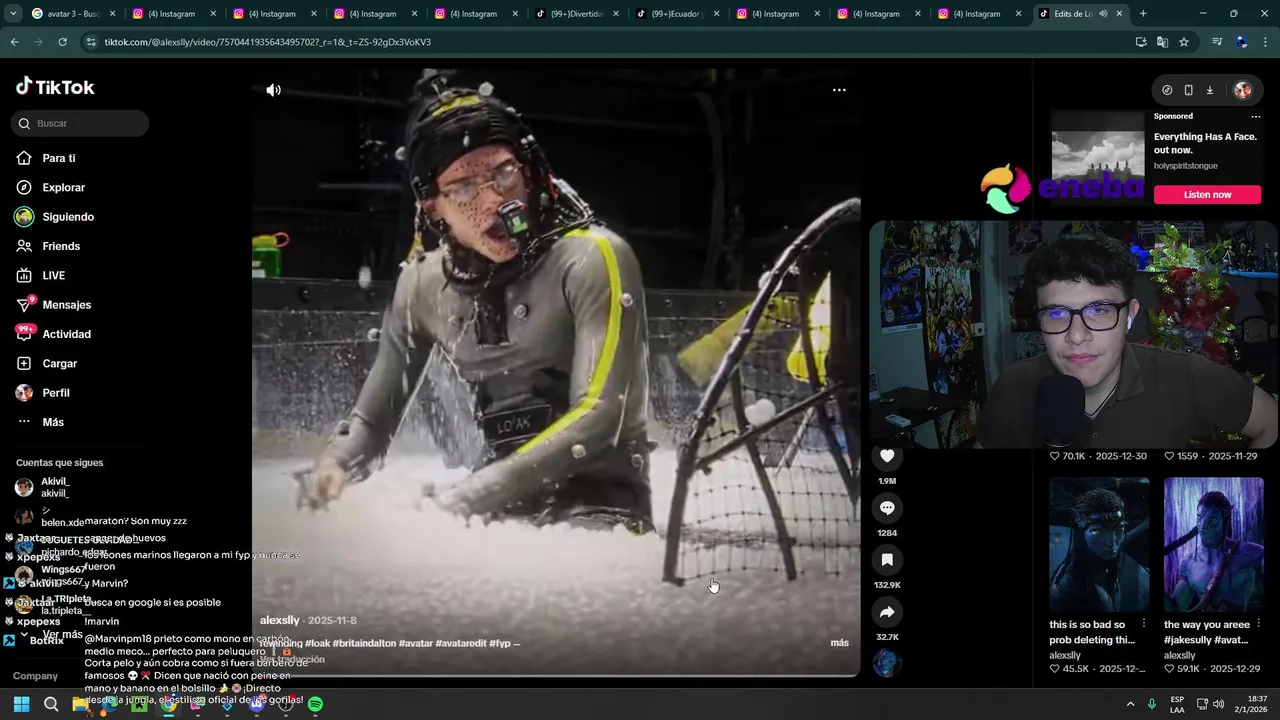Open Windows Start menu
Viewport: 1280px width, 720px height.
21,704
